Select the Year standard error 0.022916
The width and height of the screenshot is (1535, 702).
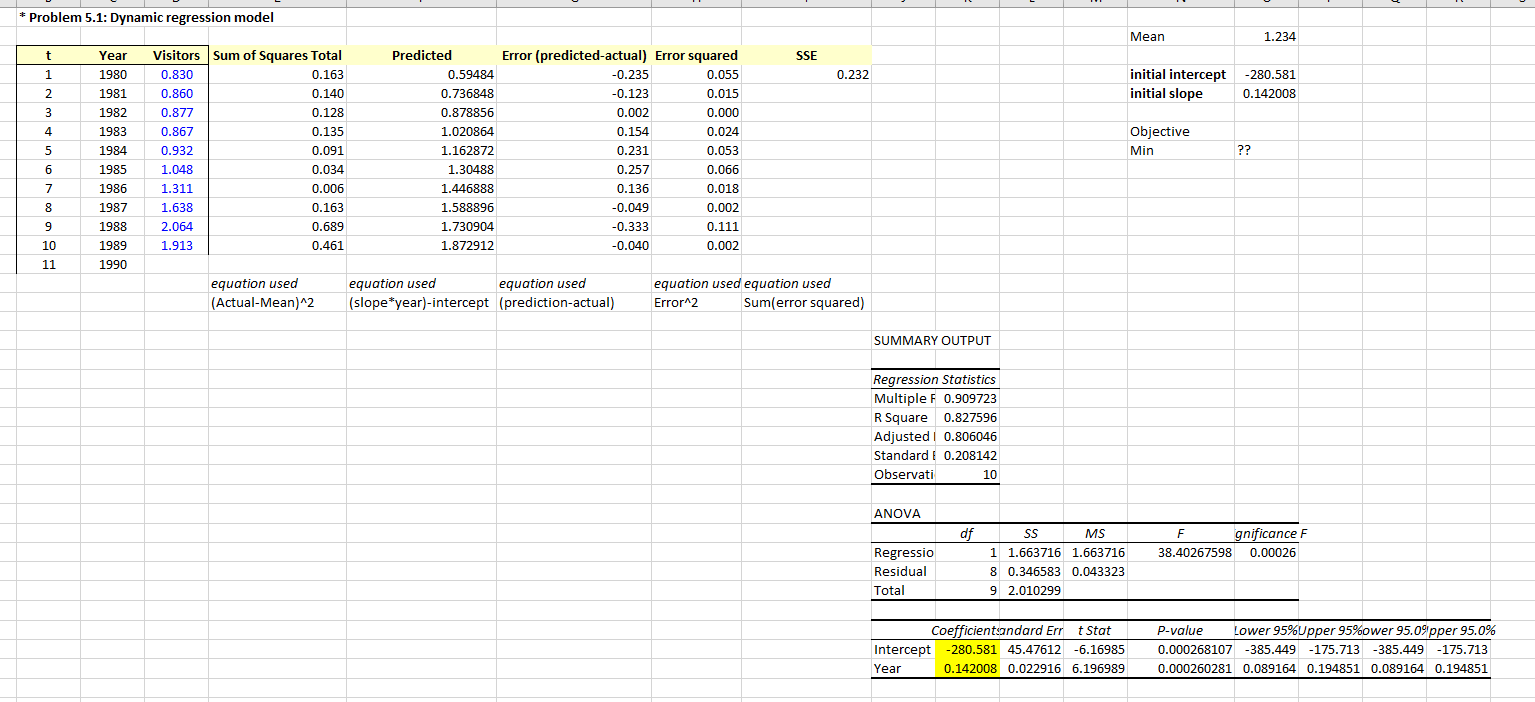pyautogui.click(x=1034, y=669)
